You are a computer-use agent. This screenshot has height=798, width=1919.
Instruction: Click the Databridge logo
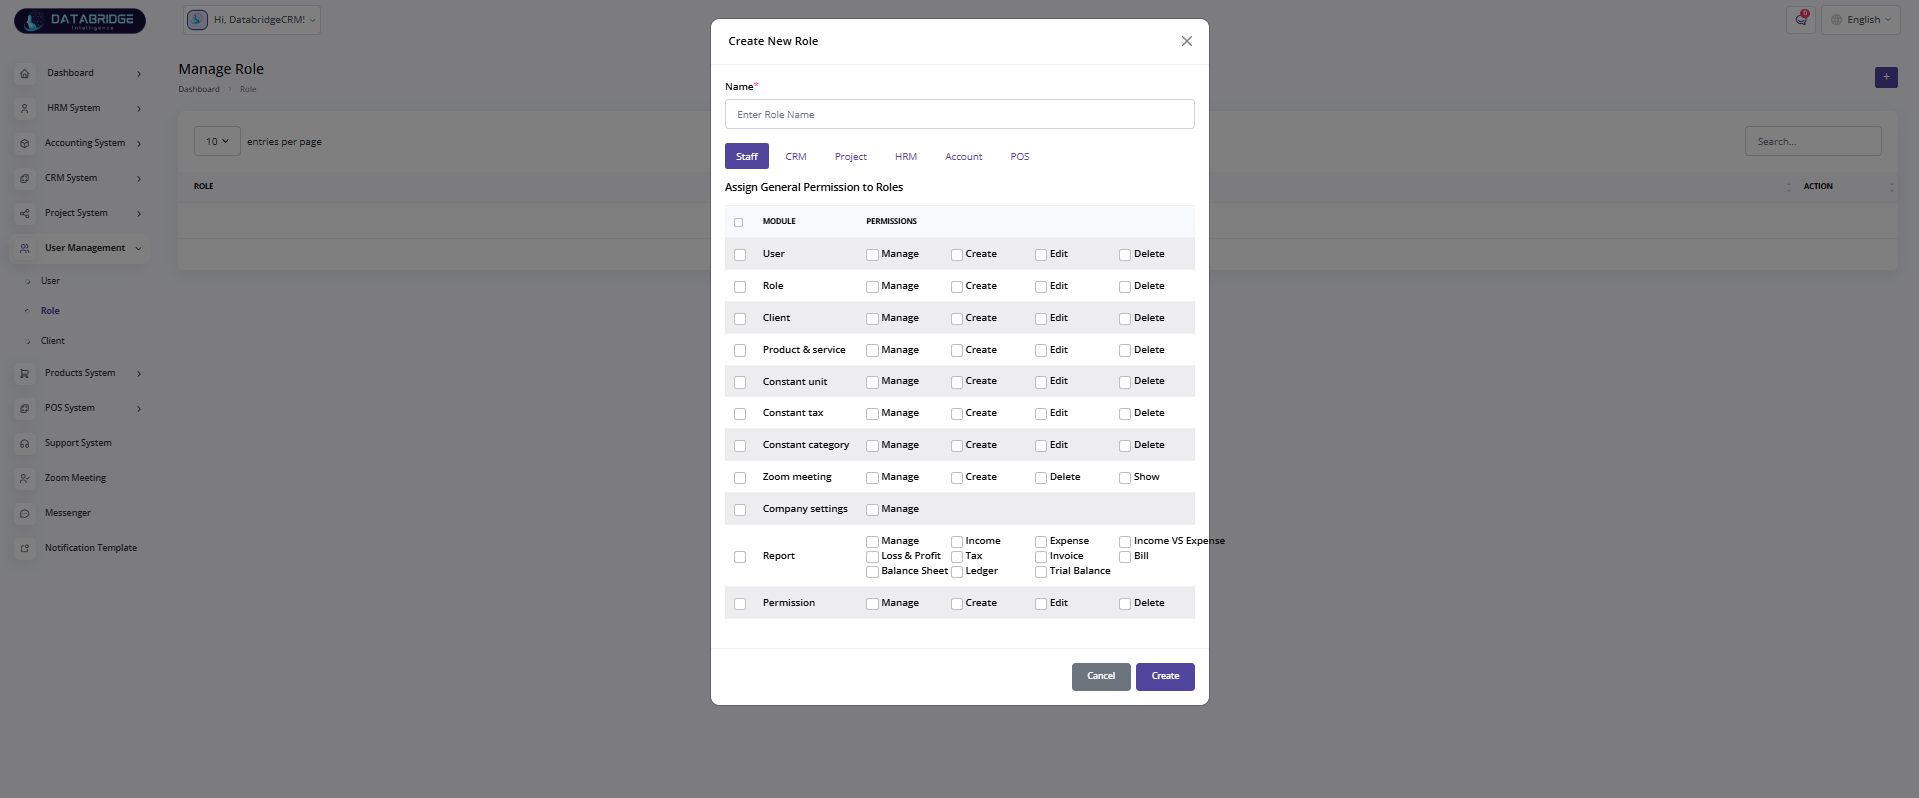coord(80,20)
